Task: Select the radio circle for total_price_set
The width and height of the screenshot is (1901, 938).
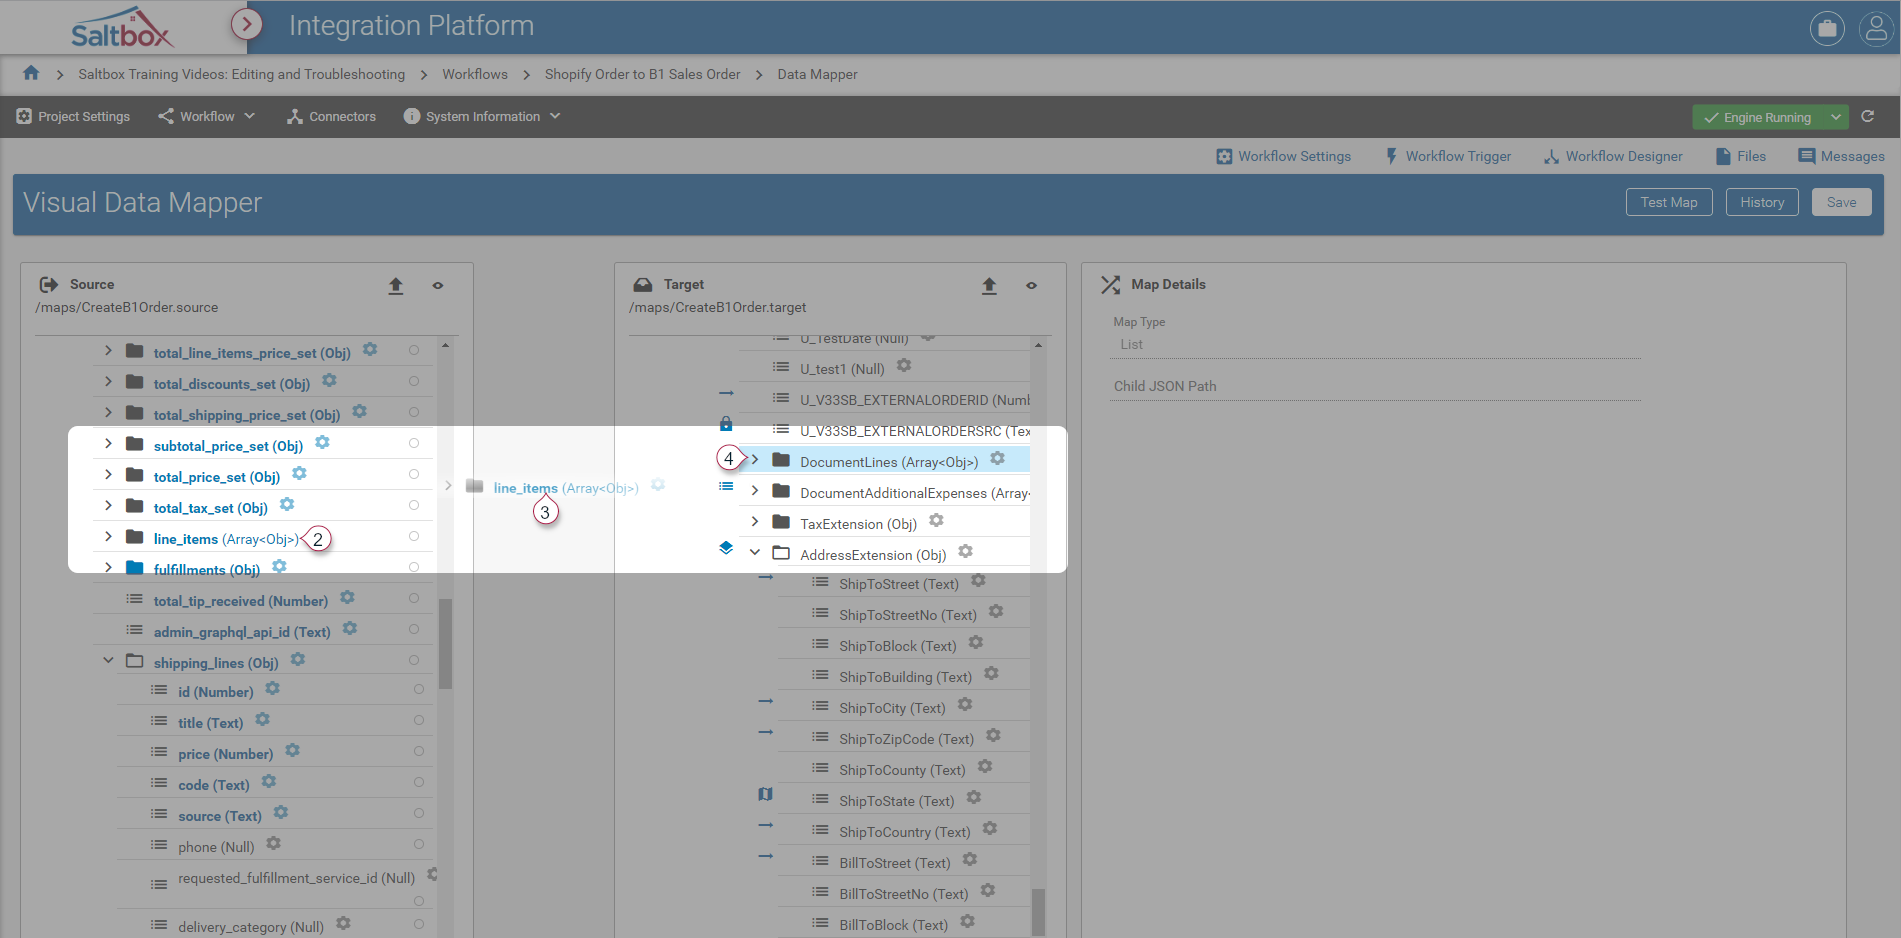Action: tap(414, 475)
